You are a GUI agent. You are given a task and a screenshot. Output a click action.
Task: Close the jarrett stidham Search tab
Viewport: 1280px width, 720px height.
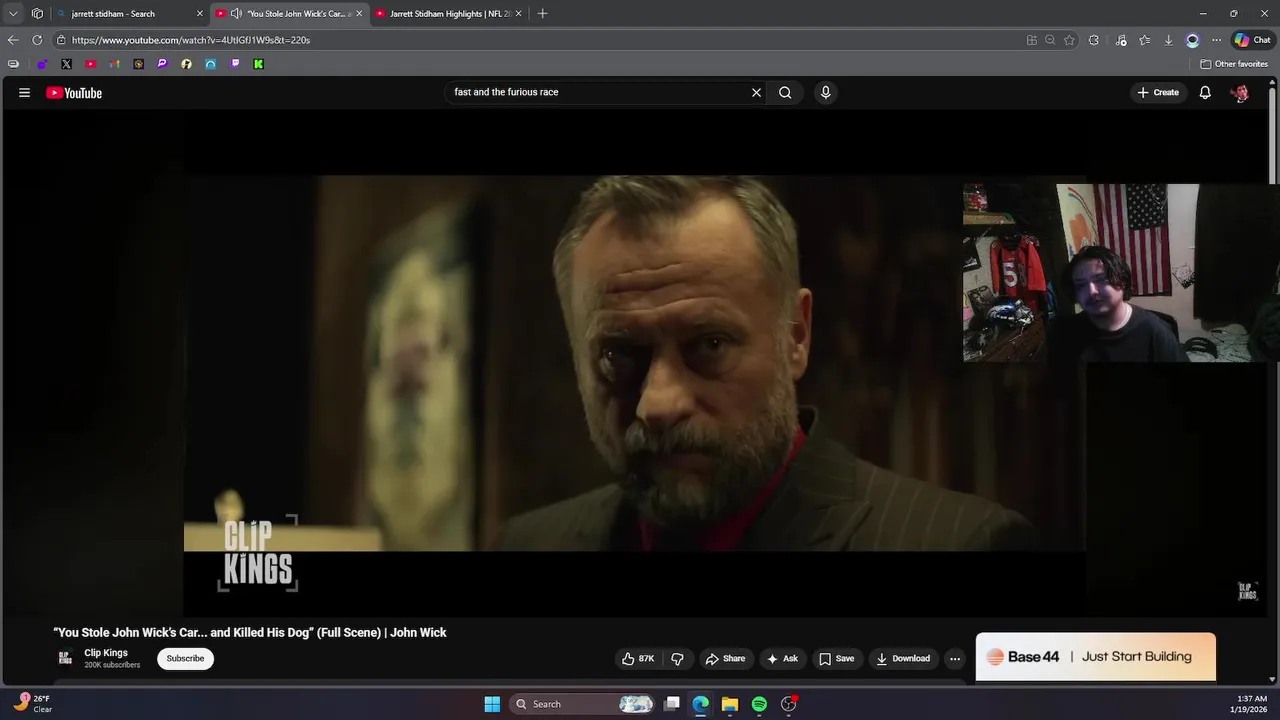pyautogui.click(x=200, y=14)
